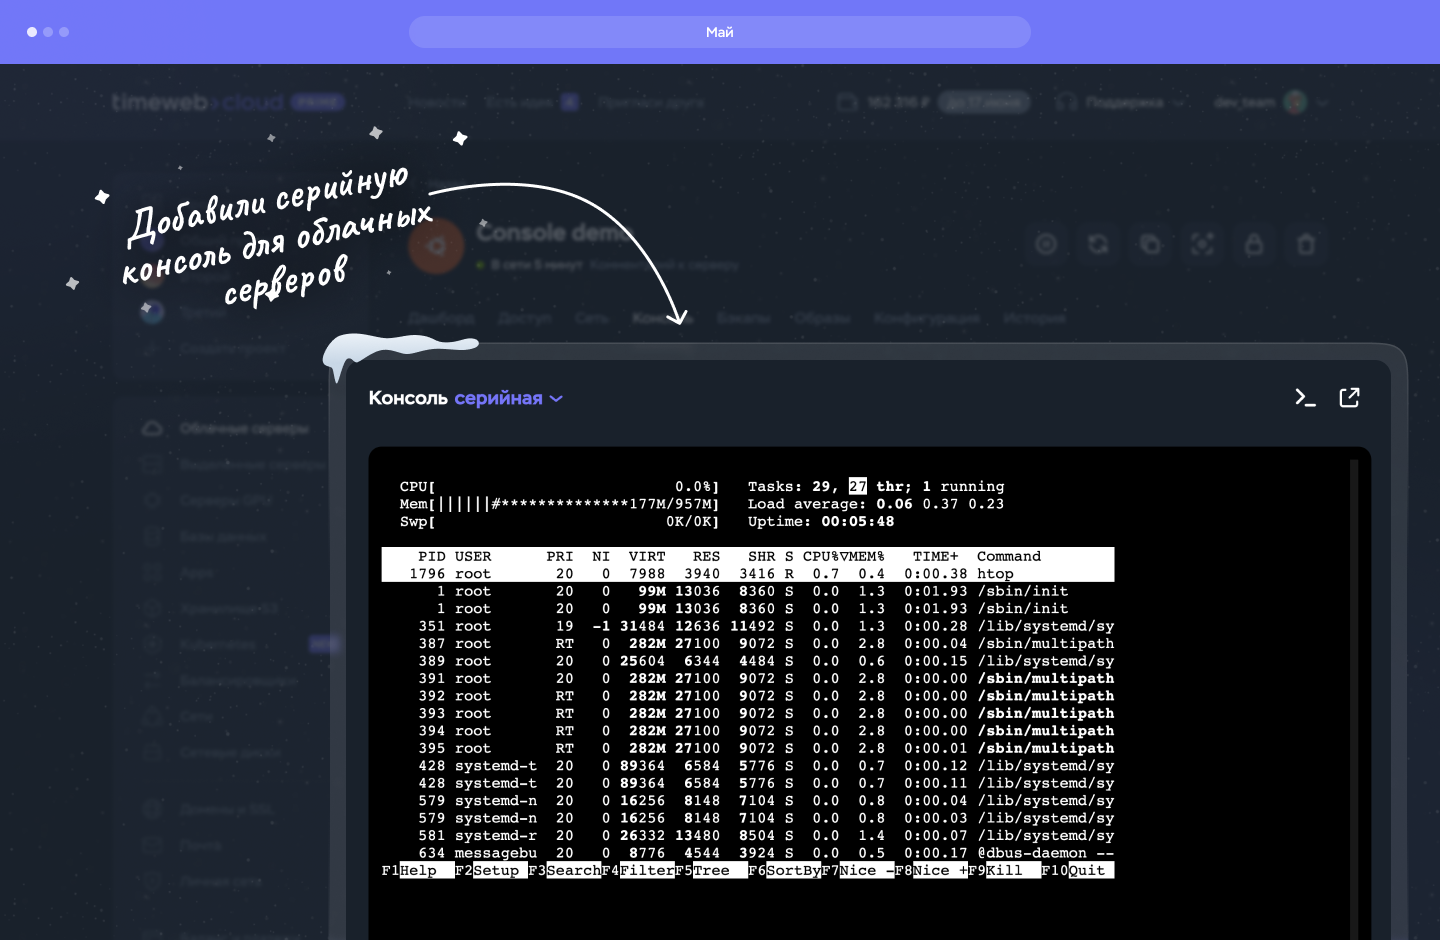Click the clone server icon
1440x940 pixels.
click(1150, 244)
